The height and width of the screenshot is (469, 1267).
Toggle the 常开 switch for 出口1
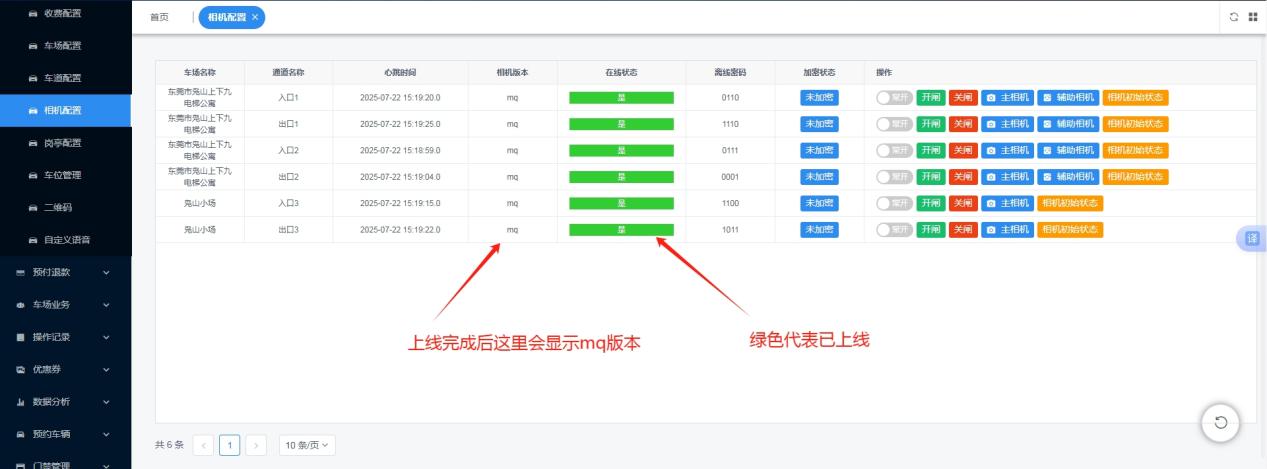(x=893, y=124)
